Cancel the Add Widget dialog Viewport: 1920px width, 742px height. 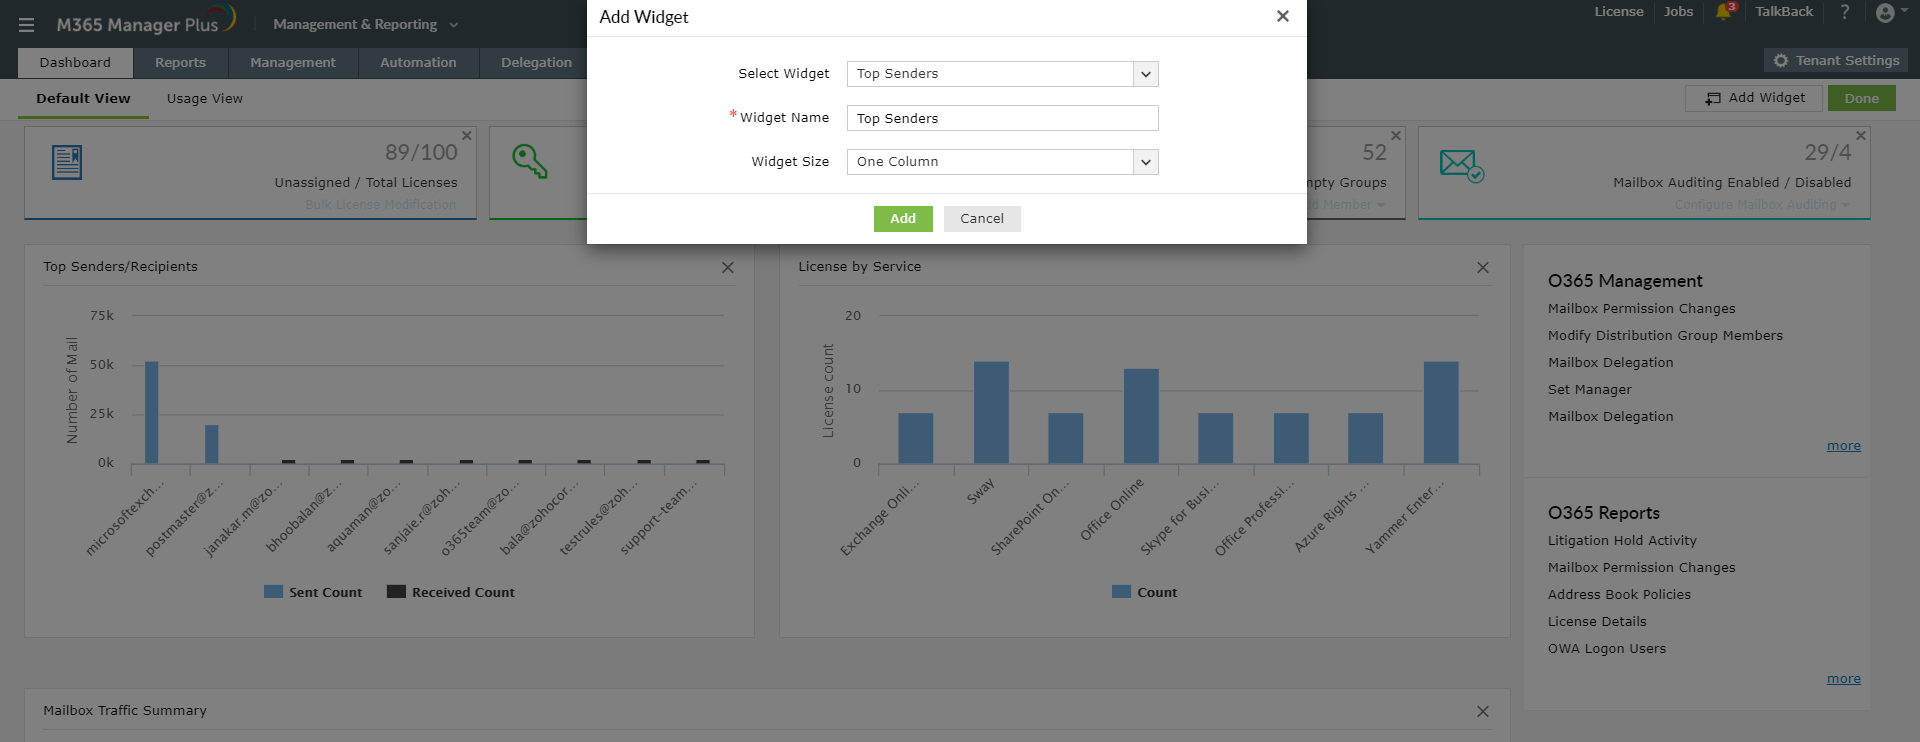click(x=982, y=219)
